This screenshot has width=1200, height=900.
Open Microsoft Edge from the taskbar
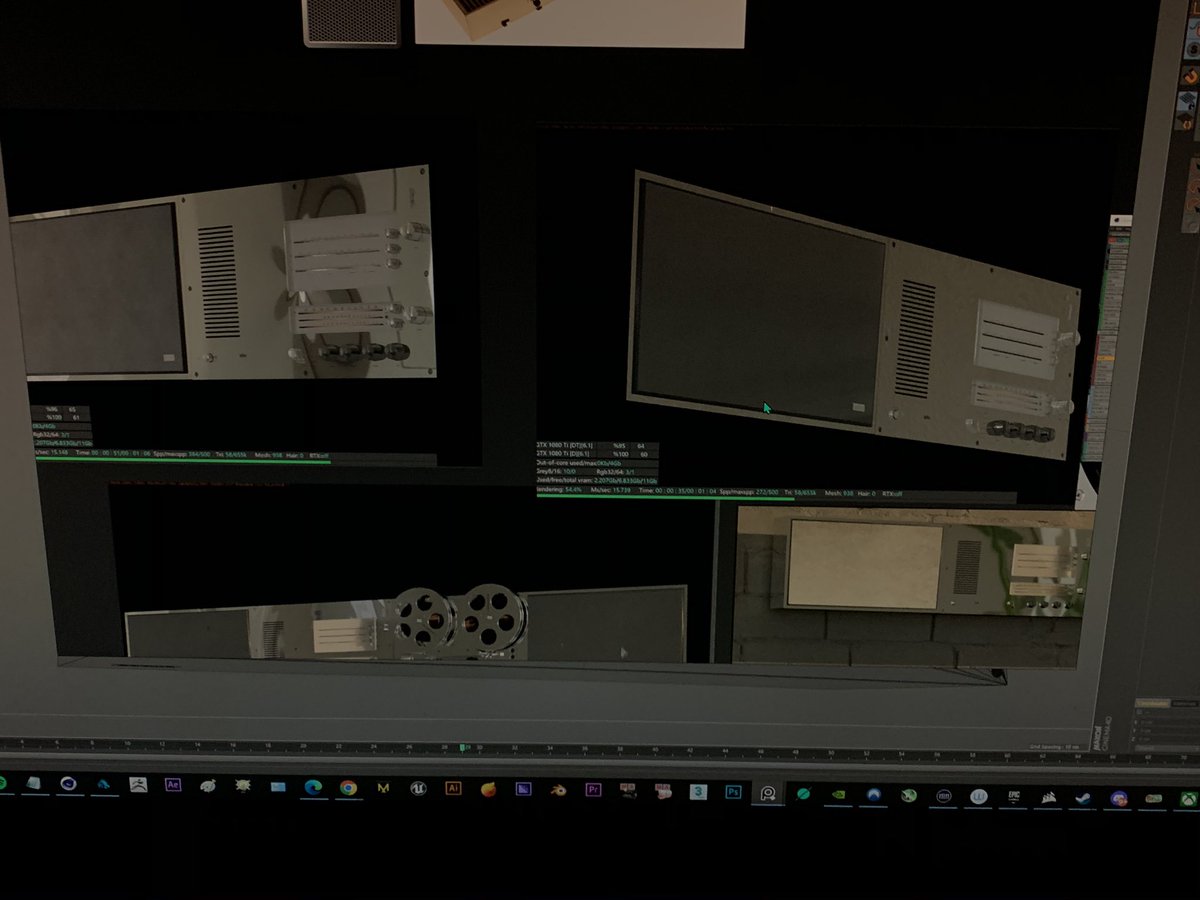(313, 786)
